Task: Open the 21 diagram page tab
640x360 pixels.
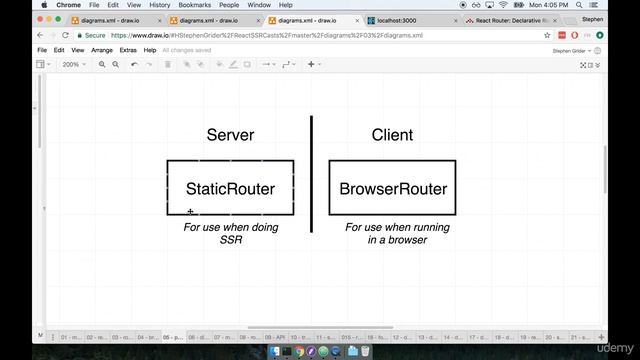Action: [x=580, y=337]
